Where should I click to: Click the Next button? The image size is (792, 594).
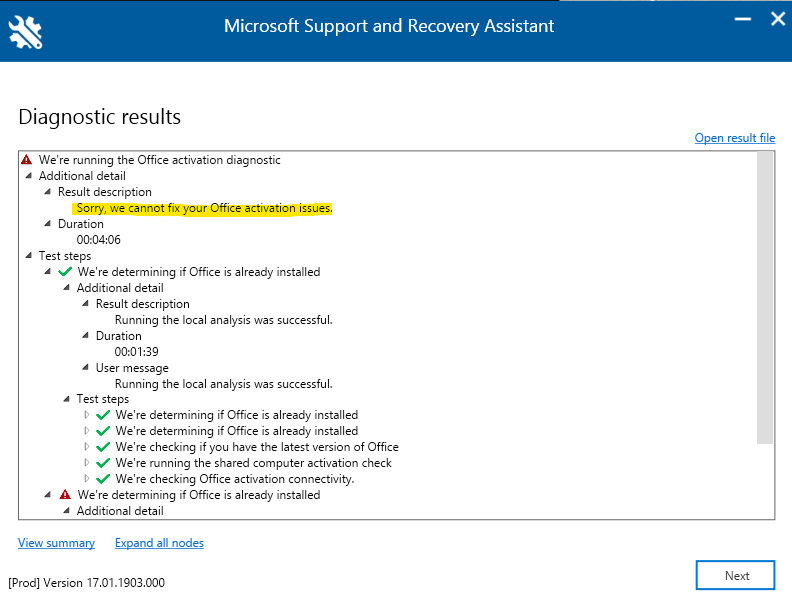(x=735, y=575)
